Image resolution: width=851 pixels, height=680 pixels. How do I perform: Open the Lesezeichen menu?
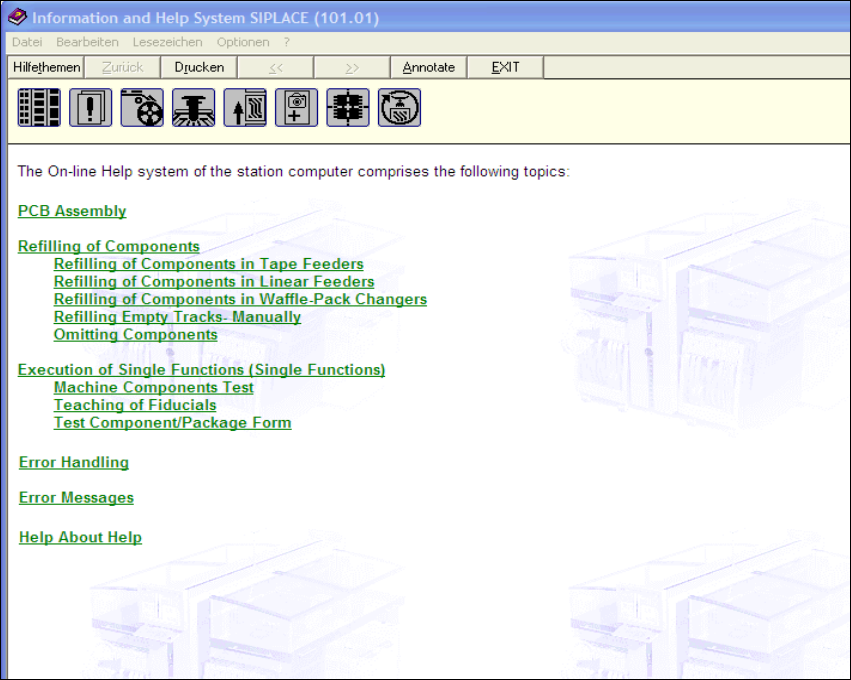click(x=168, y=42)
